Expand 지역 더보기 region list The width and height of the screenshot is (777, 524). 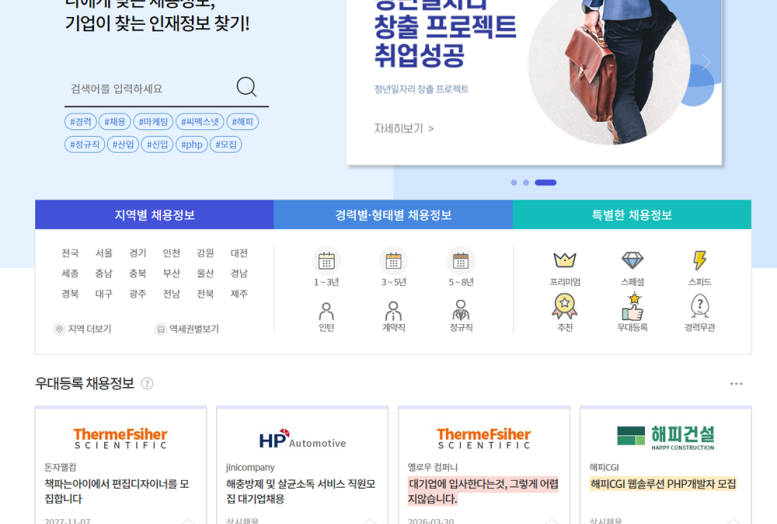tap(83, 329)
